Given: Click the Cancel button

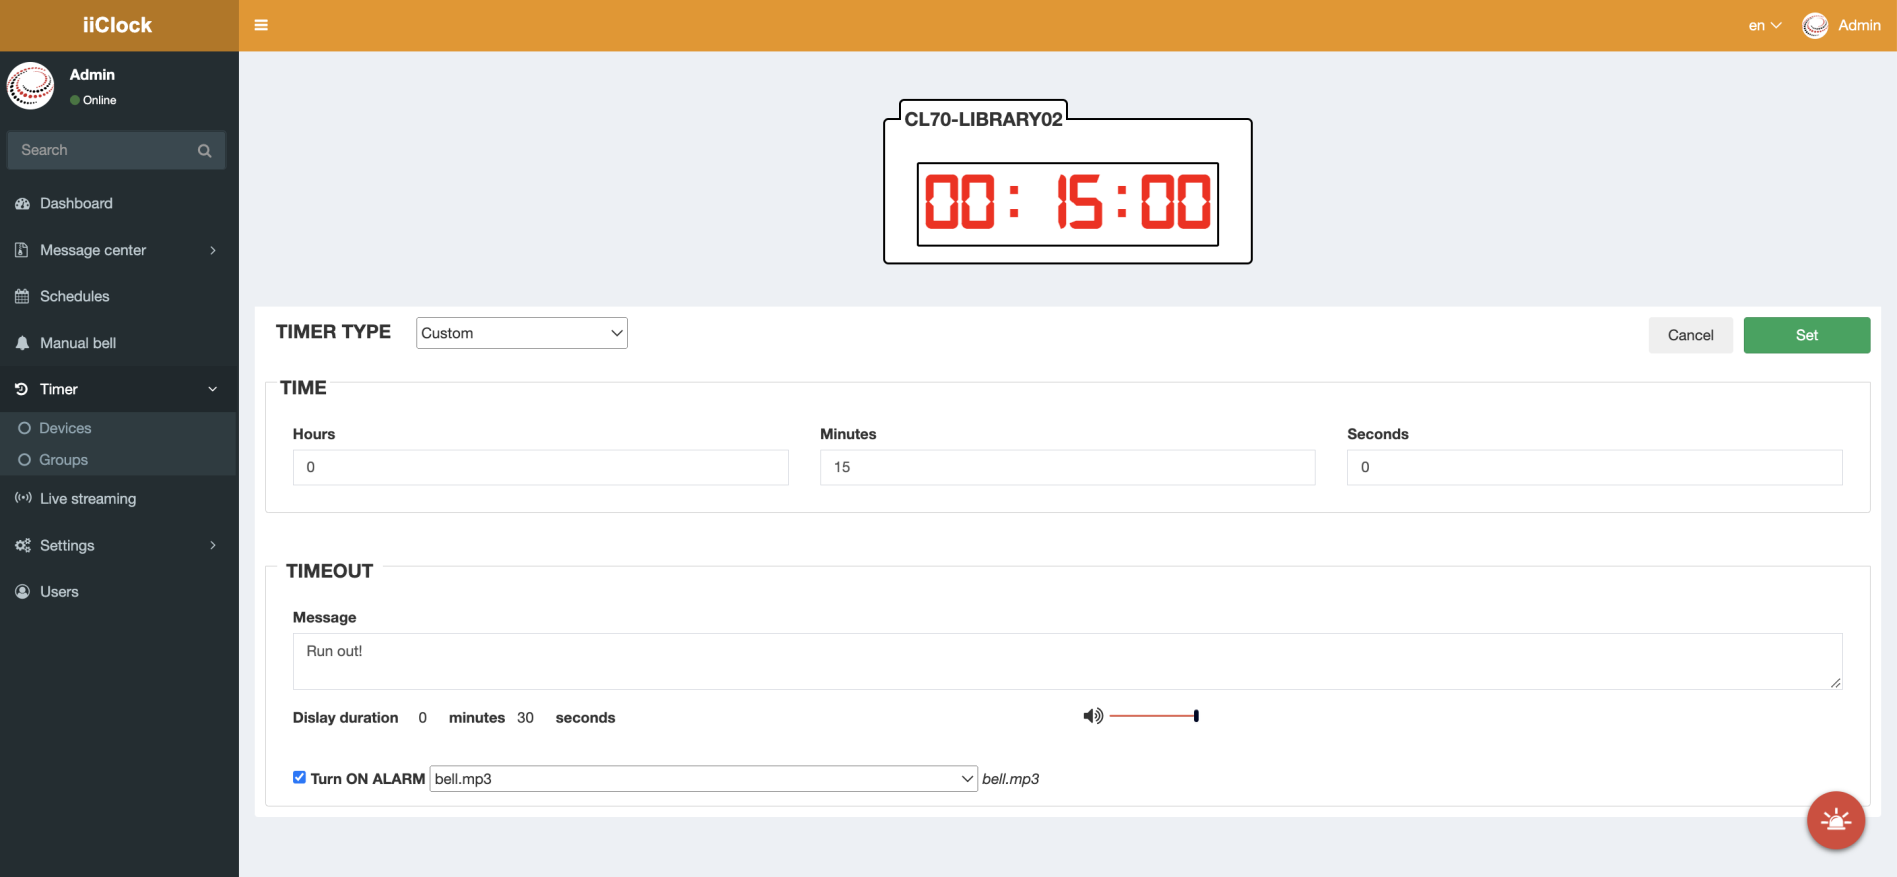Looking at the screenshot, I should point(1690,335).
